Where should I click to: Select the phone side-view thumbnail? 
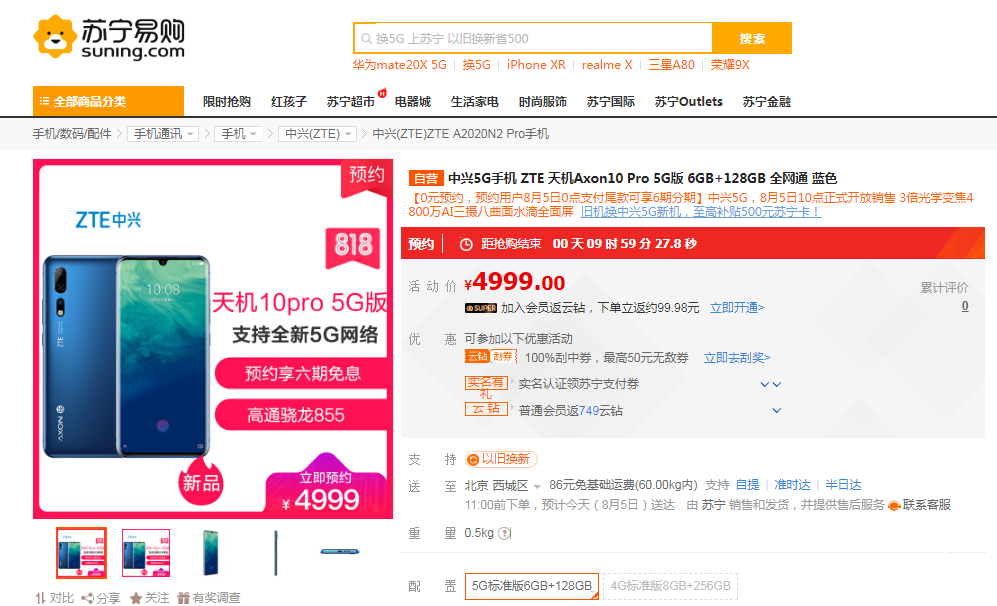tap(275, 553)
